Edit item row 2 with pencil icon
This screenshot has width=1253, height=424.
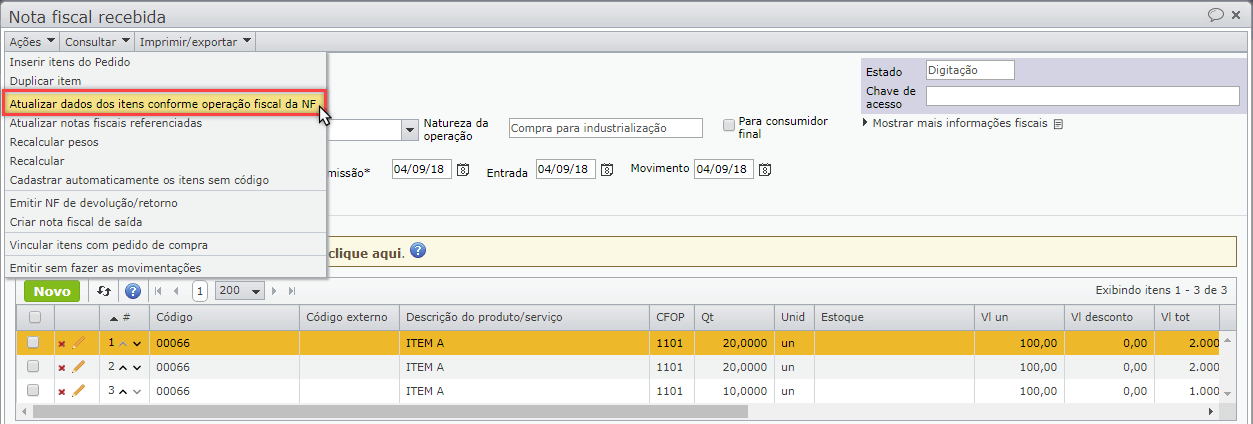tap(79, 366)
